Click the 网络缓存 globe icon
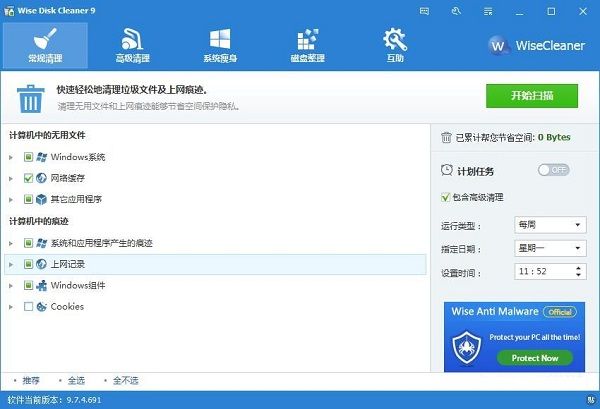This screenshot has width=600, height=409. 41,178
